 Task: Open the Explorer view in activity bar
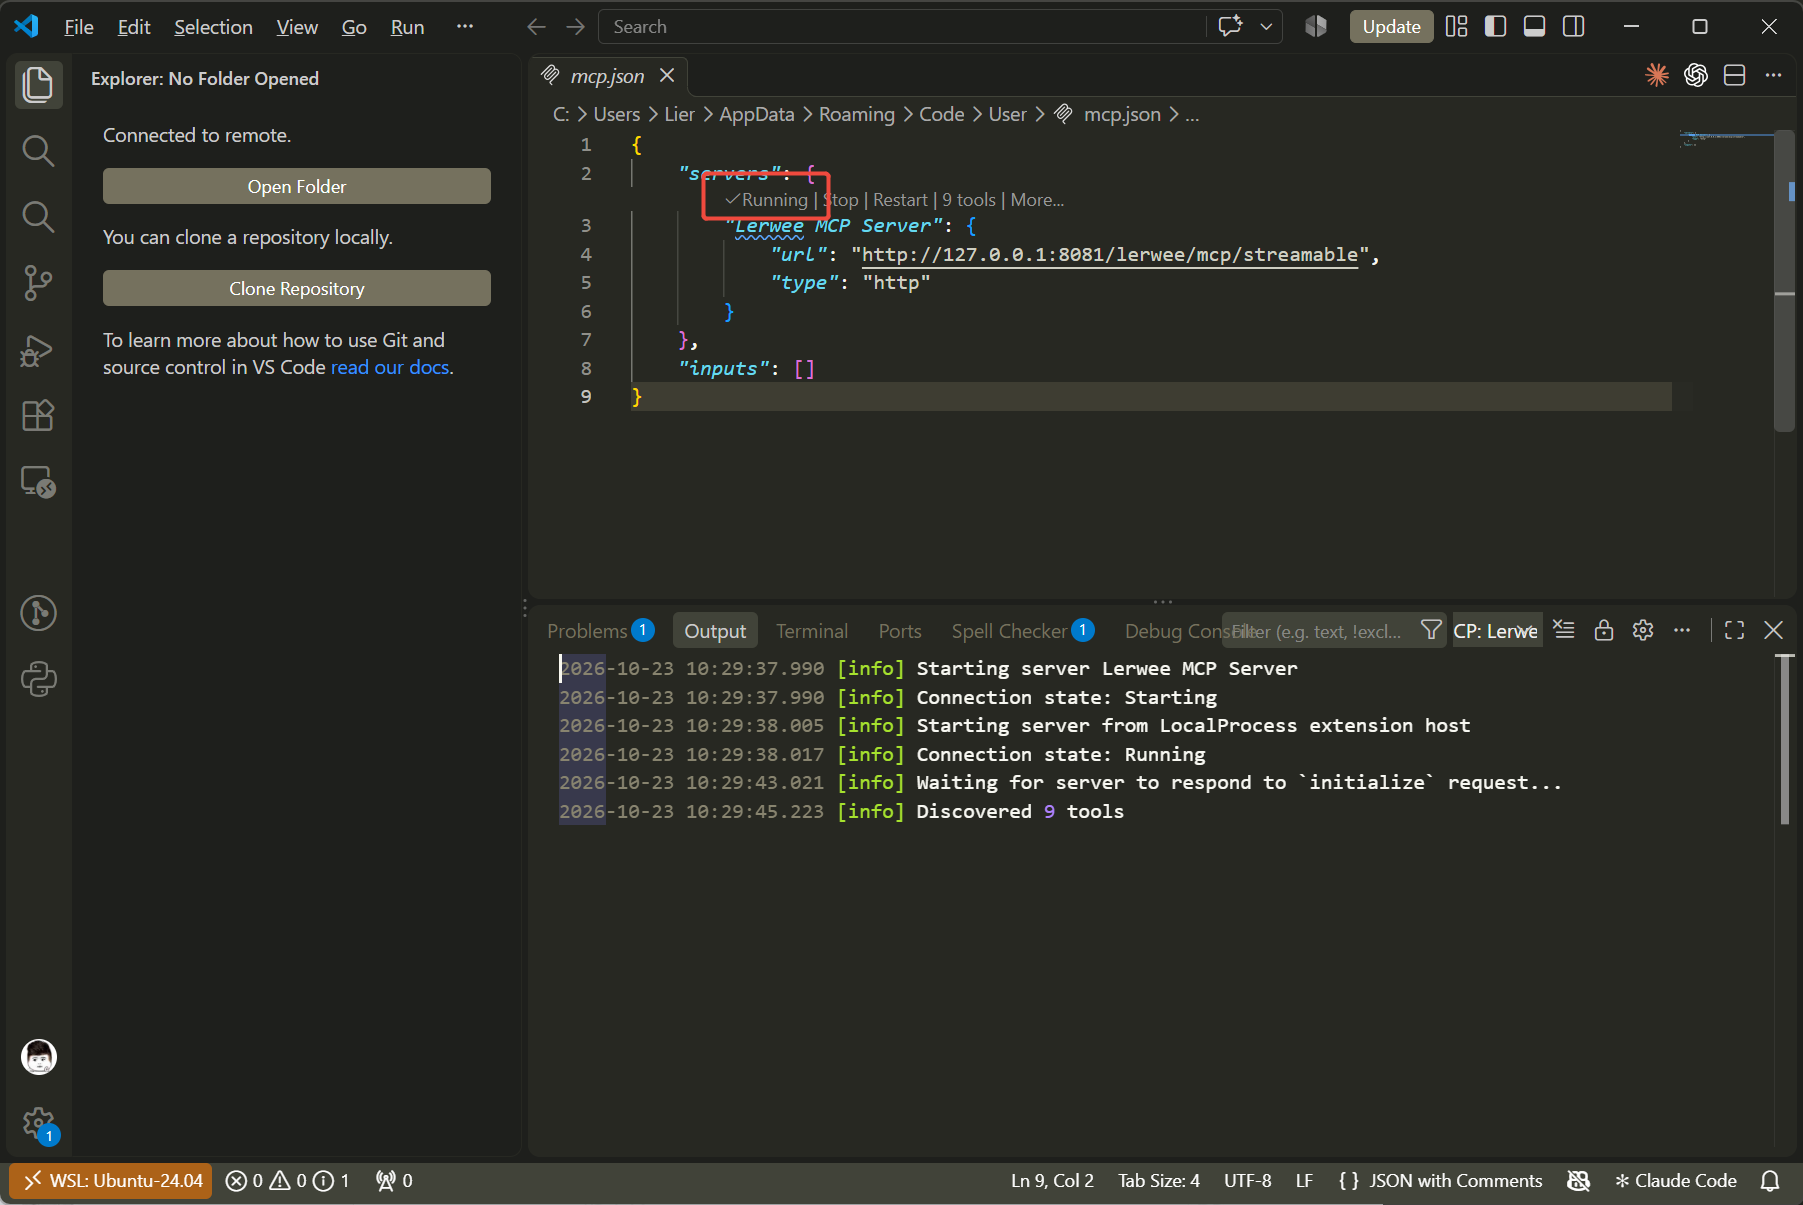tap(38, 84)
